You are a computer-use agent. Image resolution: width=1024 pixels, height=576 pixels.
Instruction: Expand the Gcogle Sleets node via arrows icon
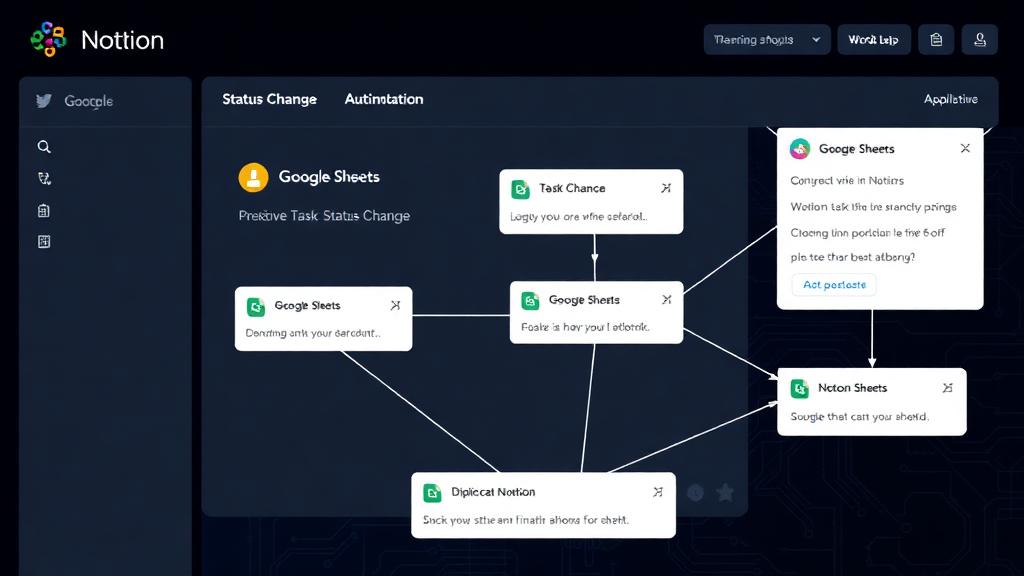pos(395,305)
